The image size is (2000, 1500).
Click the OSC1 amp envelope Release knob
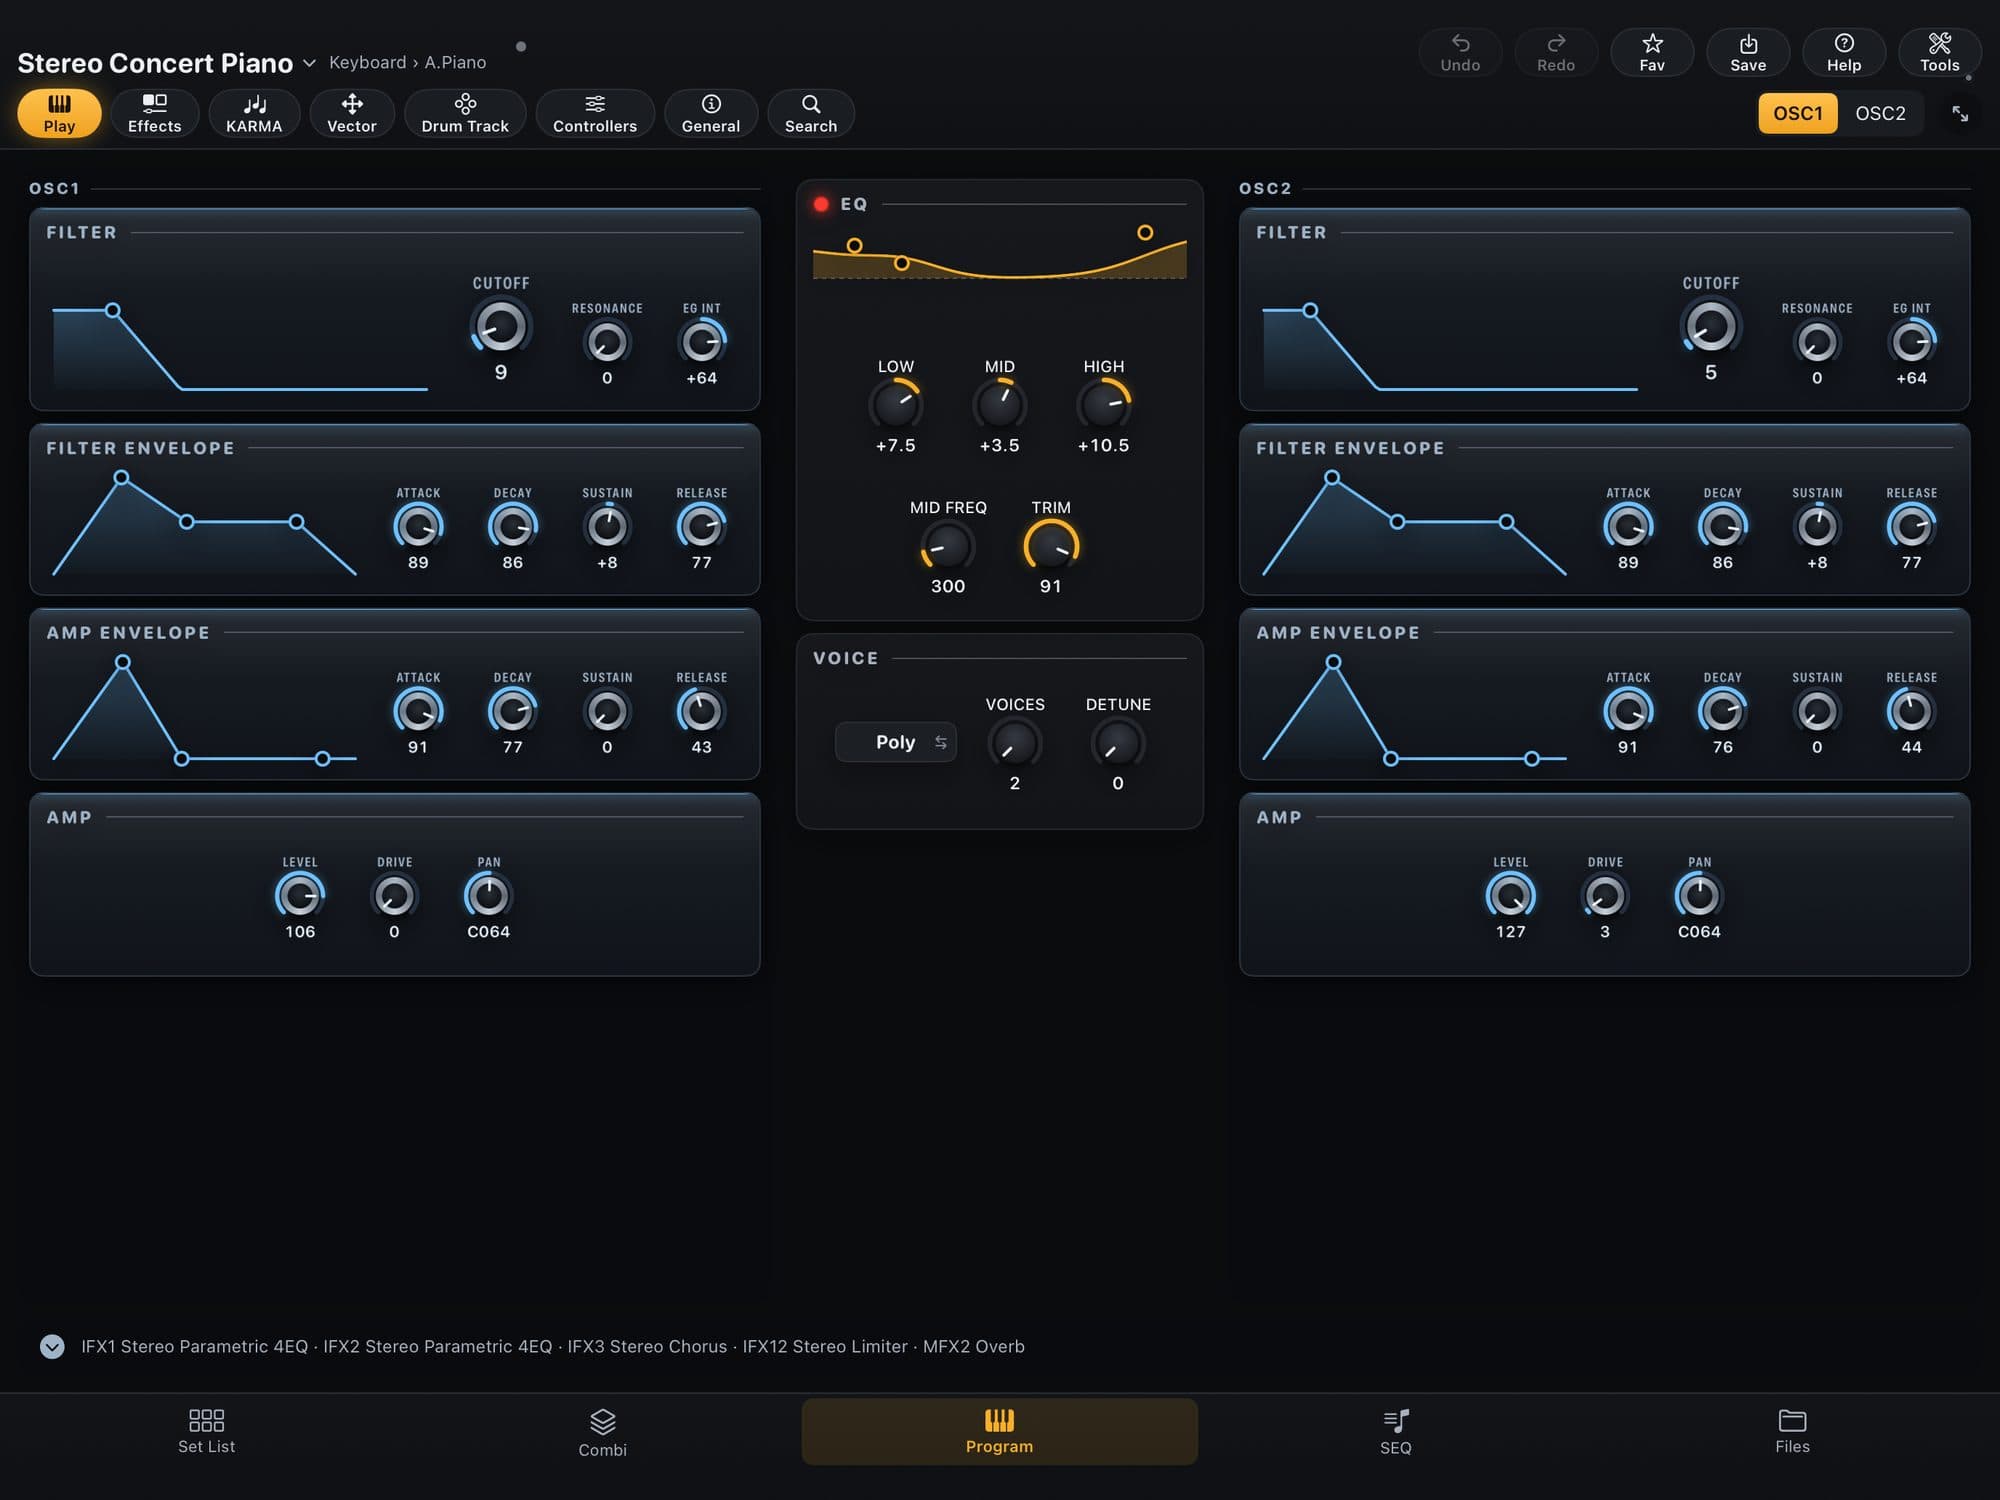click(x=701, y=712)
